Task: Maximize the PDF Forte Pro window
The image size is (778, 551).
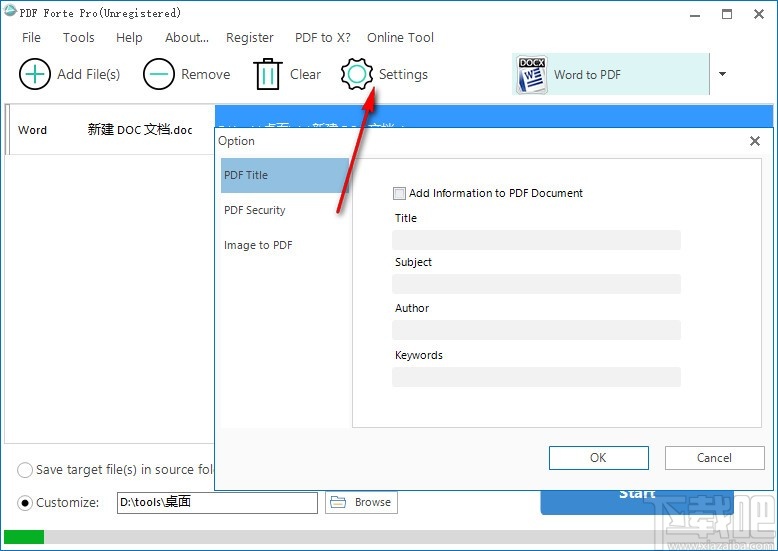Action: click(727, 14)
